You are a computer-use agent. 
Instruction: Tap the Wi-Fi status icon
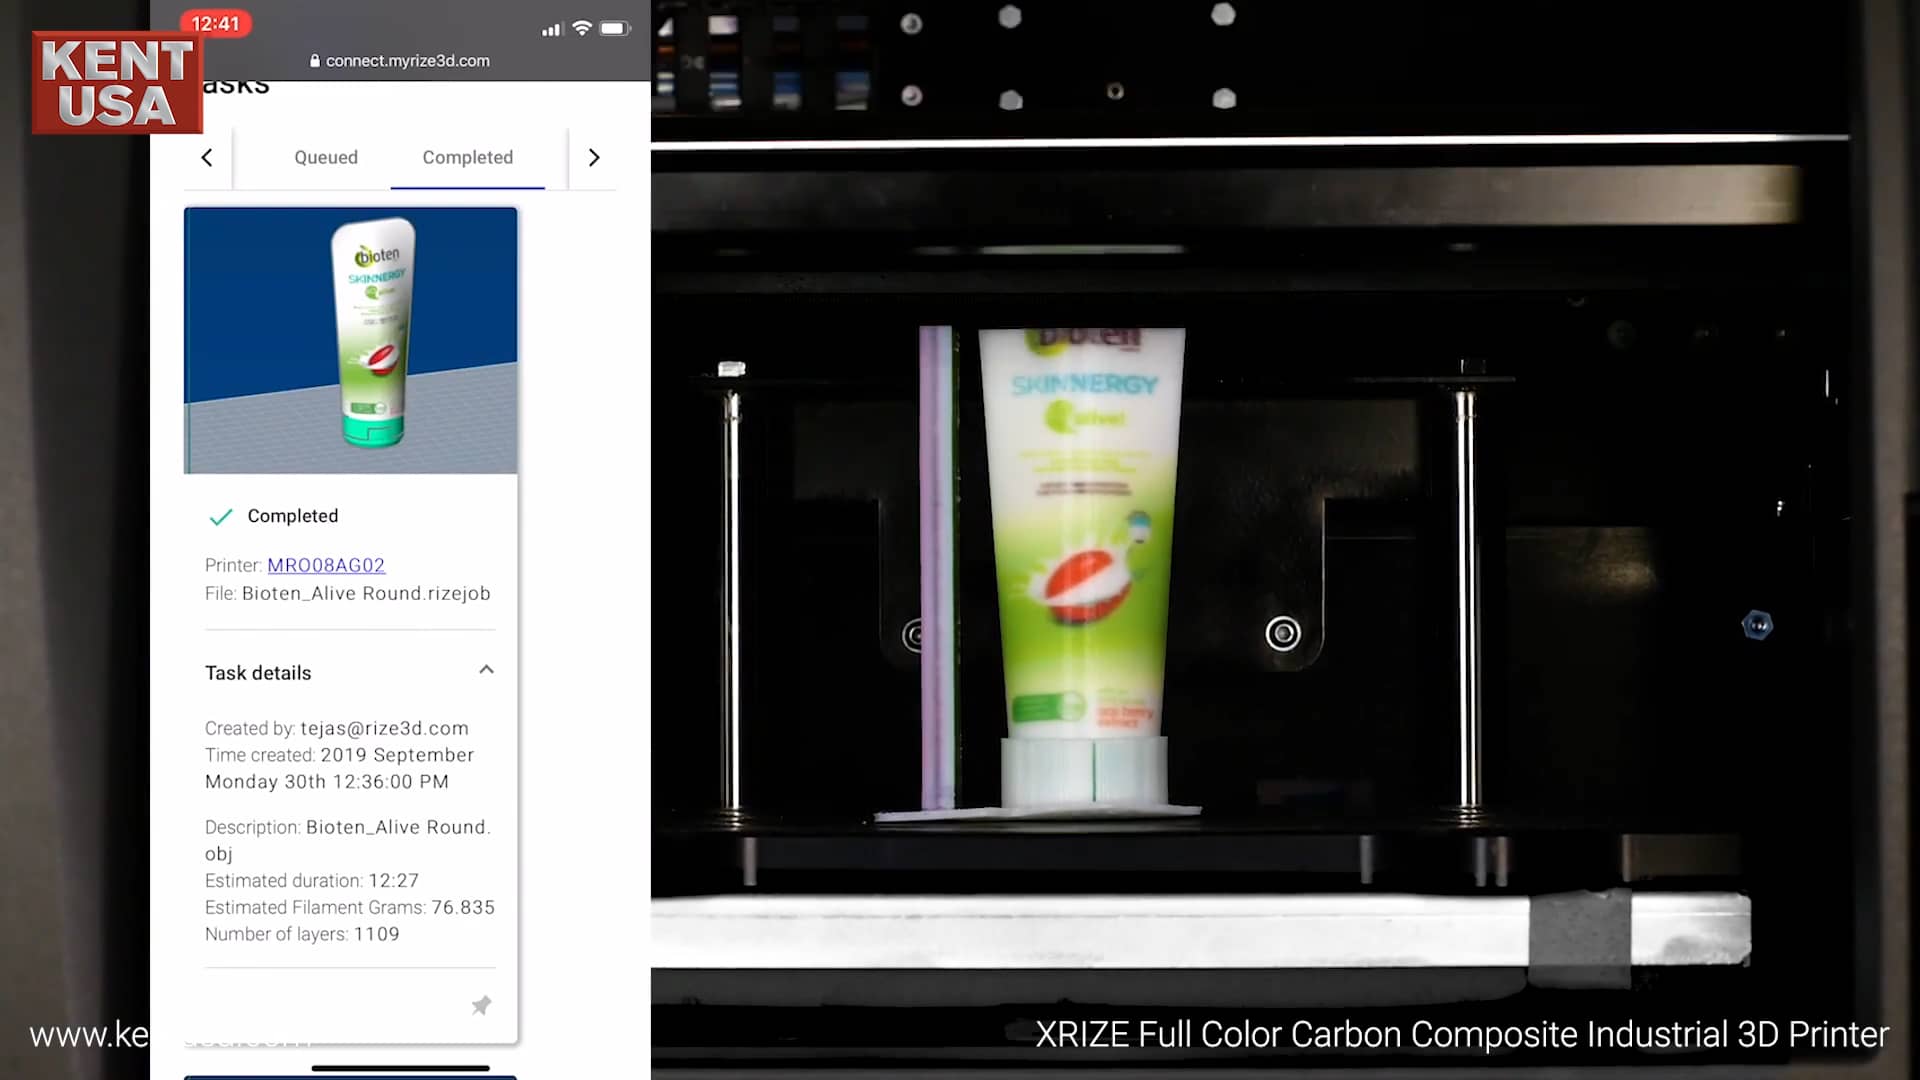coord(583,28)
